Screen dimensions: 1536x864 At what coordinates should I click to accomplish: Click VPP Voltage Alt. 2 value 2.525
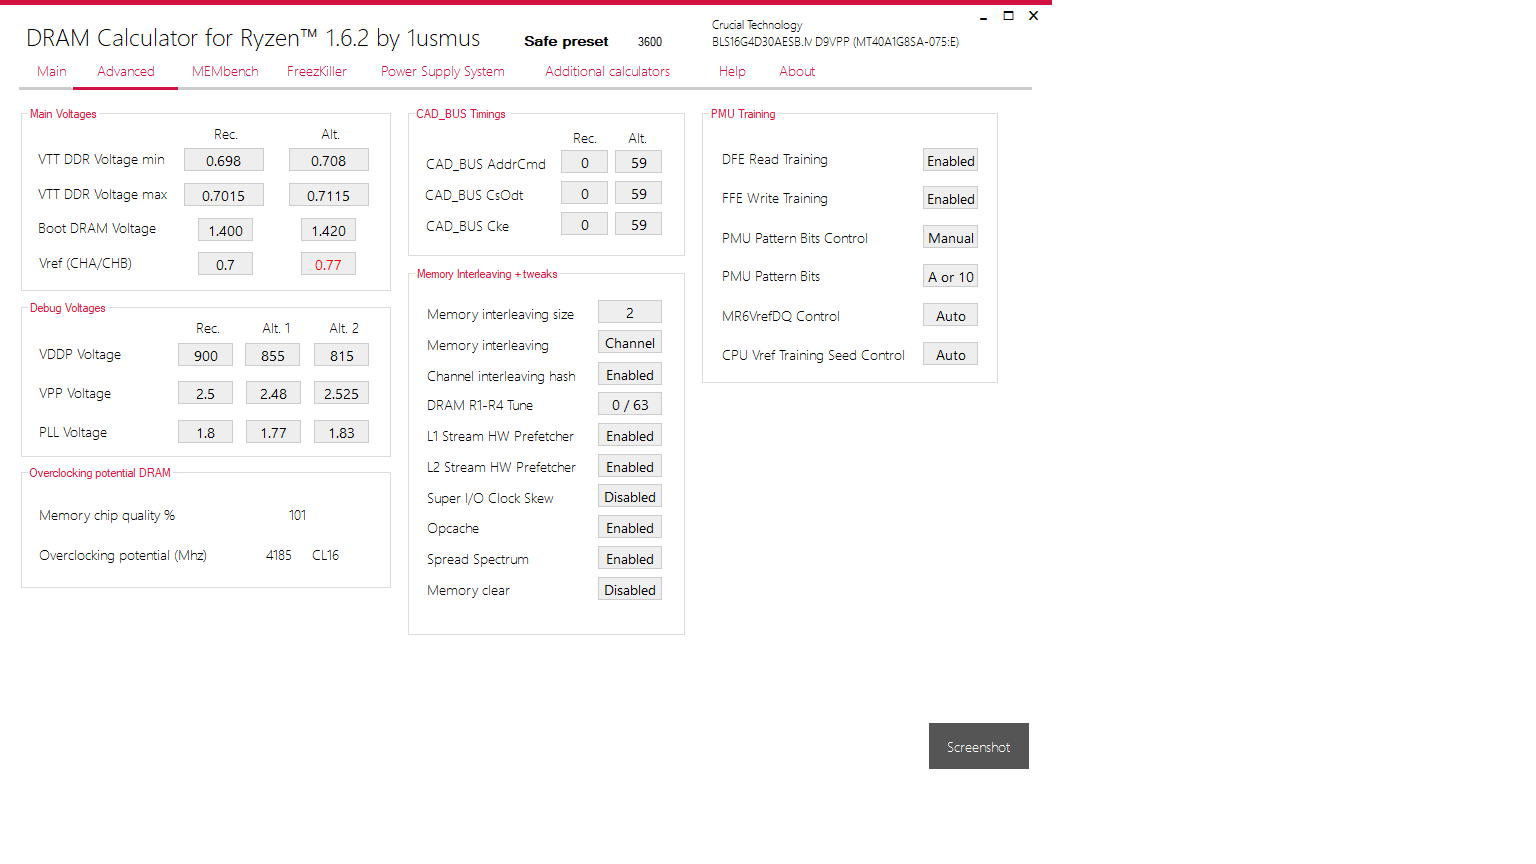pos(342,393)
